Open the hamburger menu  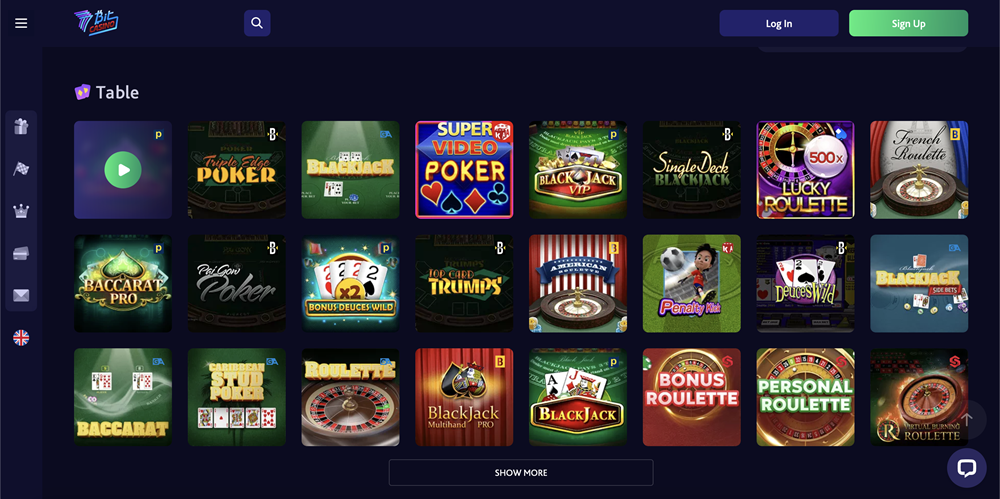click(21, 24)
